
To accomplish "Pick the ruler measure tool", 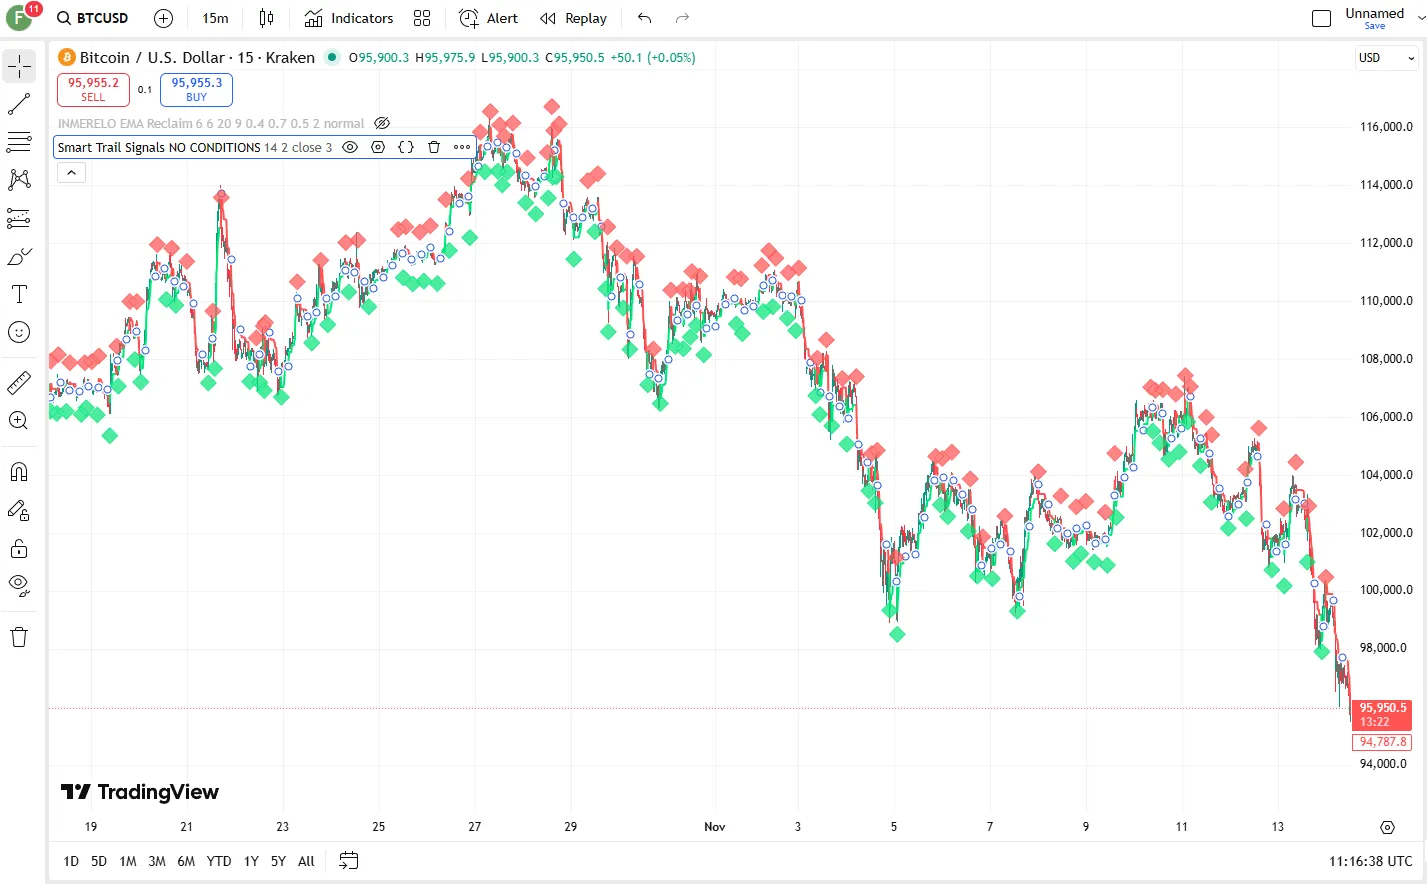I will click(19, 382).
